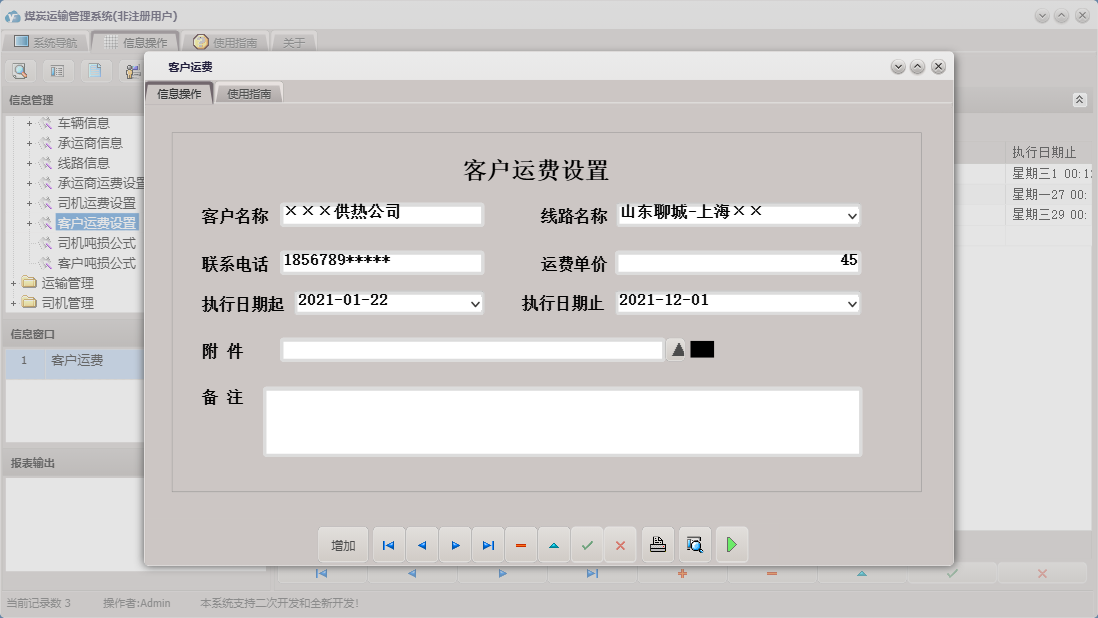The width and height of the screenshot is (1098, 618).
Task: Select the magnifier search icon on the left toolbar
Action: [20, 71]
